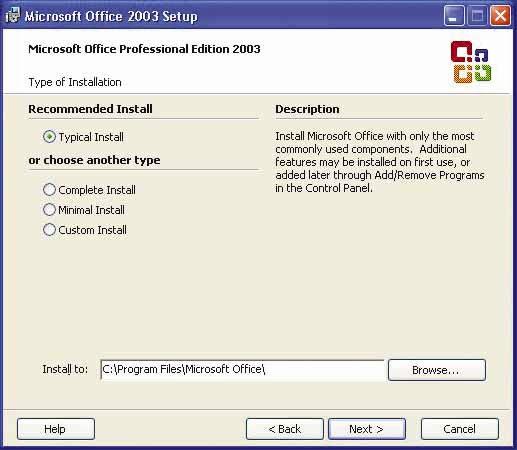The width and height of the screenshot is (517, 450).
Task: Click the 'Install to:' label
Action: click(x=65, y=369)
